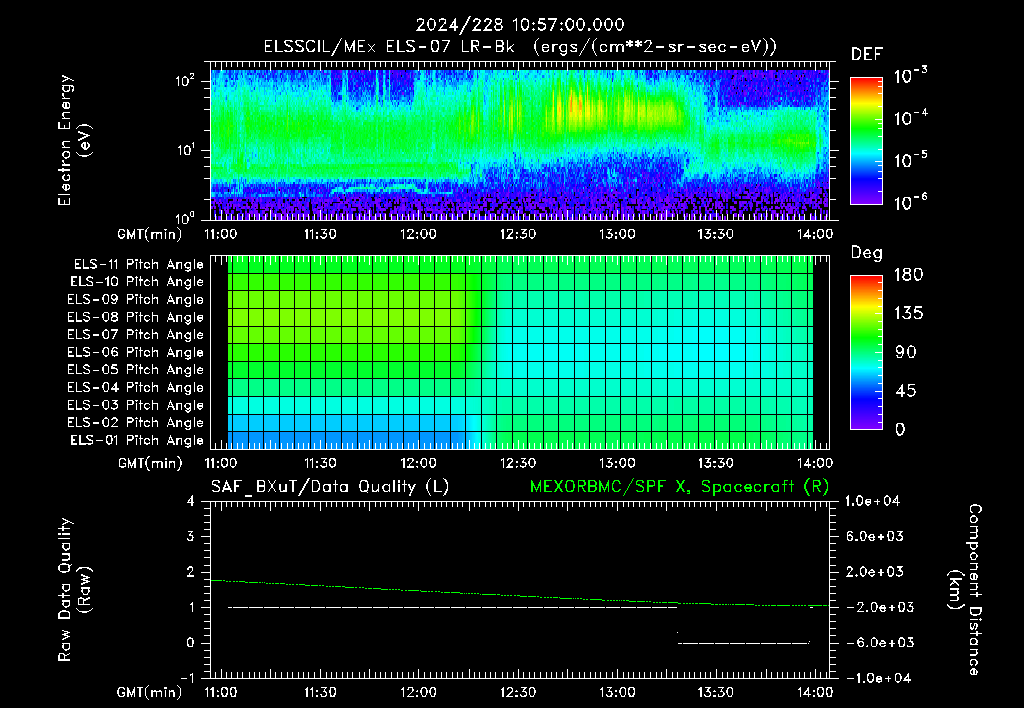This screenshot has height=708, width=1024.
Task: Click ELS-08 Pitch Angle row label
Action: pyautogui.click(x=136, y=317)
